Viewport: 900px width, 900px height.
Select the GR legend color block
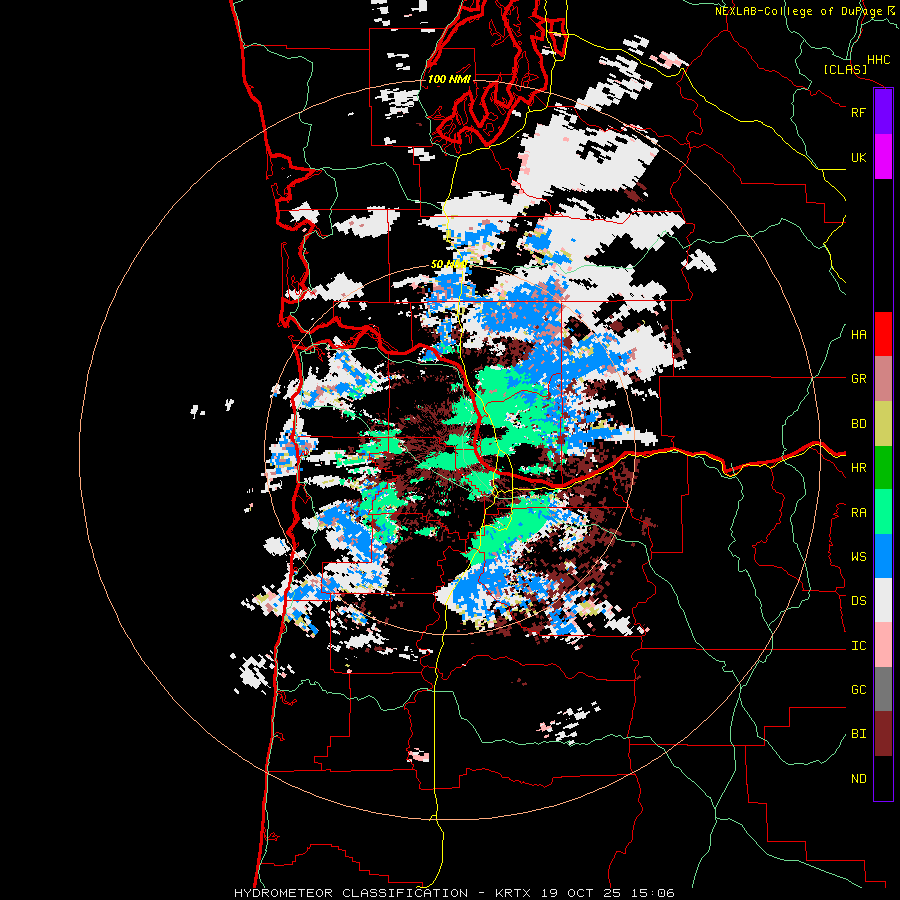point(883,379)
